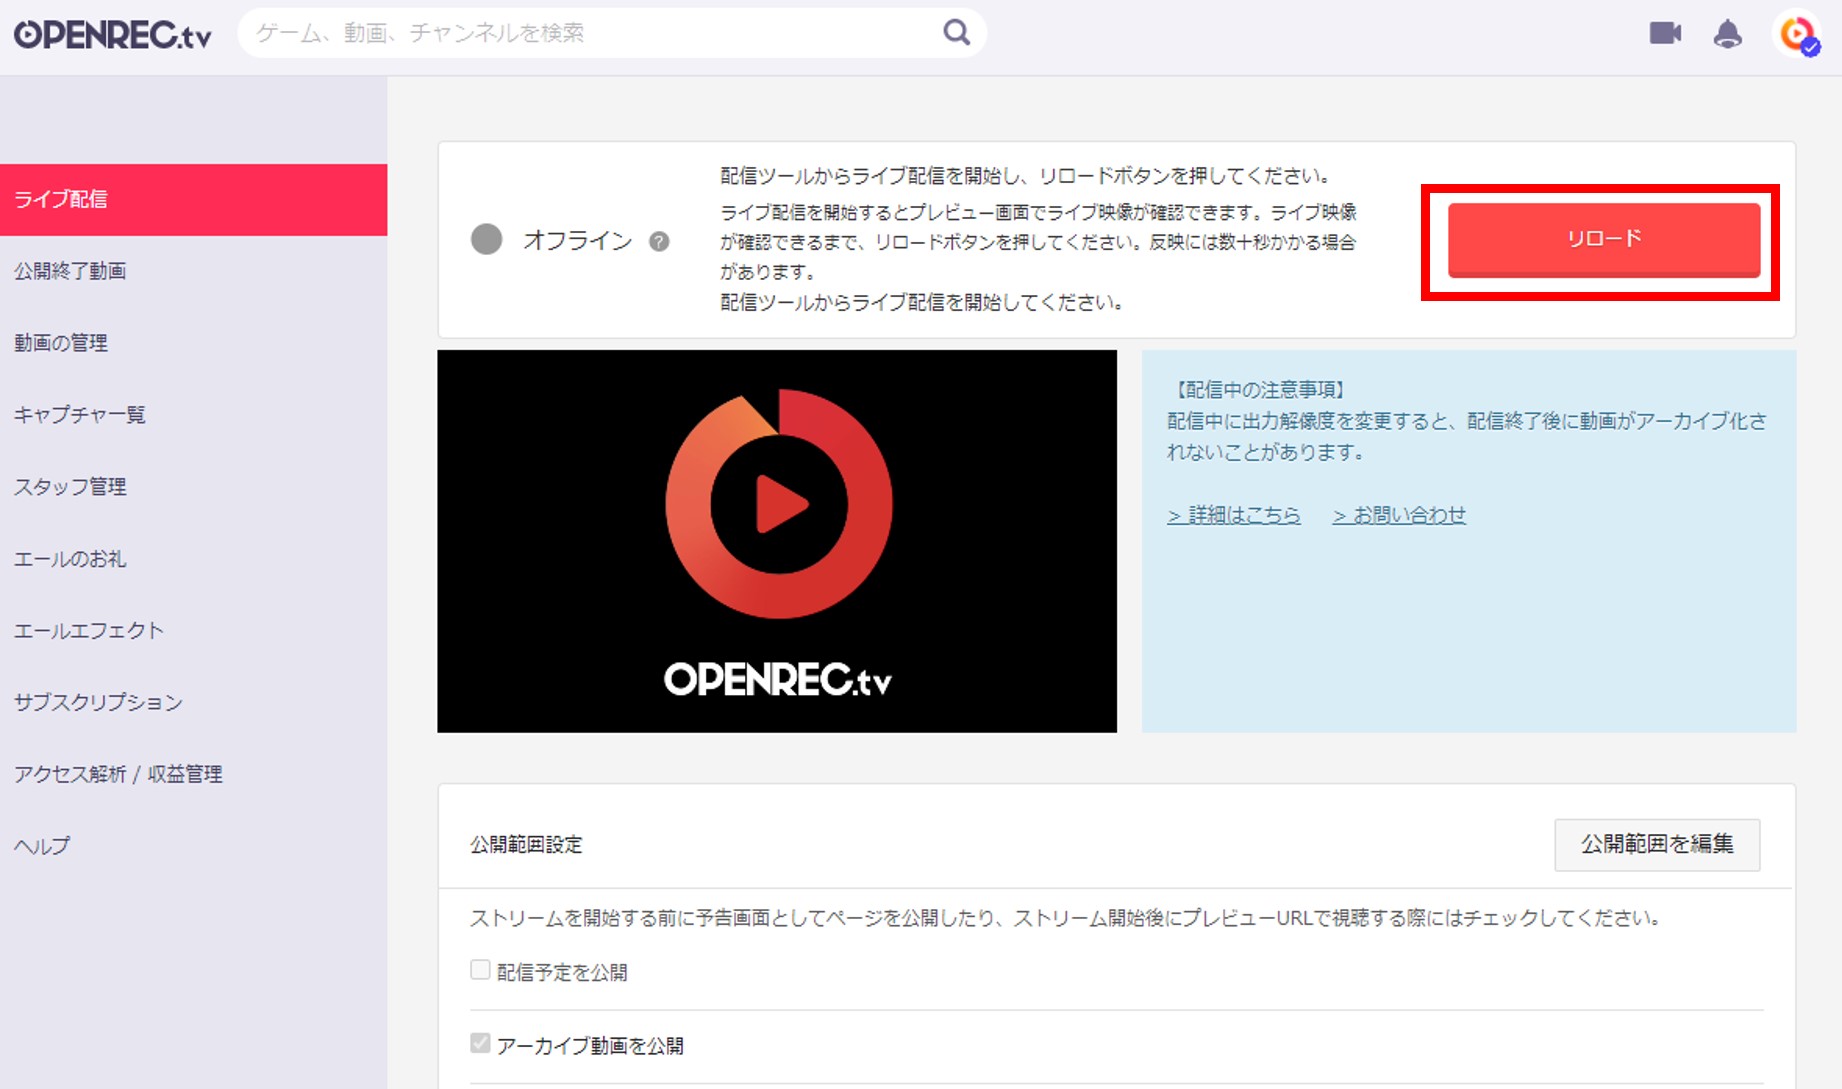Open the user profile avatar

coord(1797,34)
